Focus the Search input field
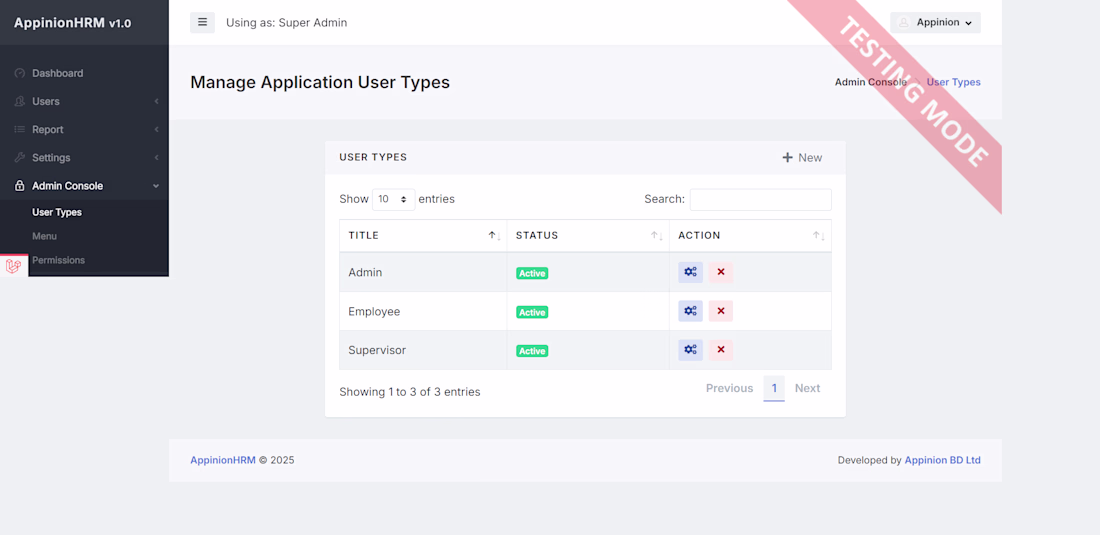The image size is (1100, 535). (760, 199)
